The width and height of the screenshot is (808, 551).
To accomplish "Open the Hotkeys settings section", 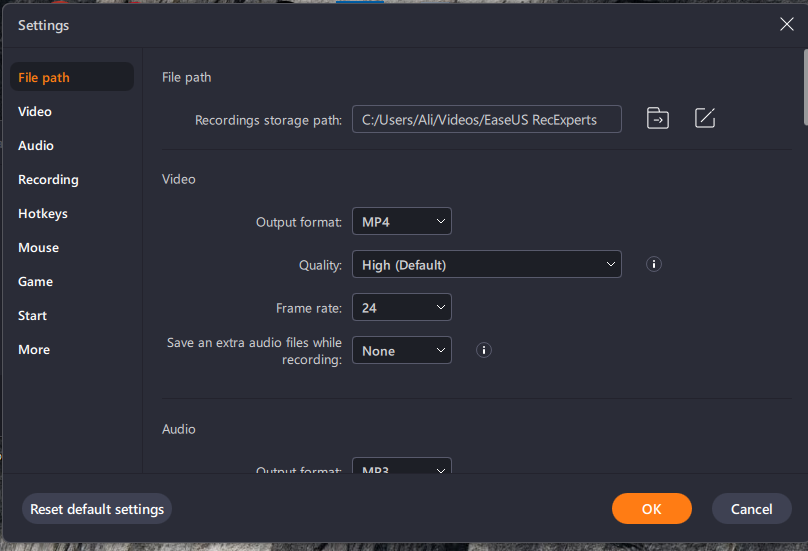I will click(43, 214).
